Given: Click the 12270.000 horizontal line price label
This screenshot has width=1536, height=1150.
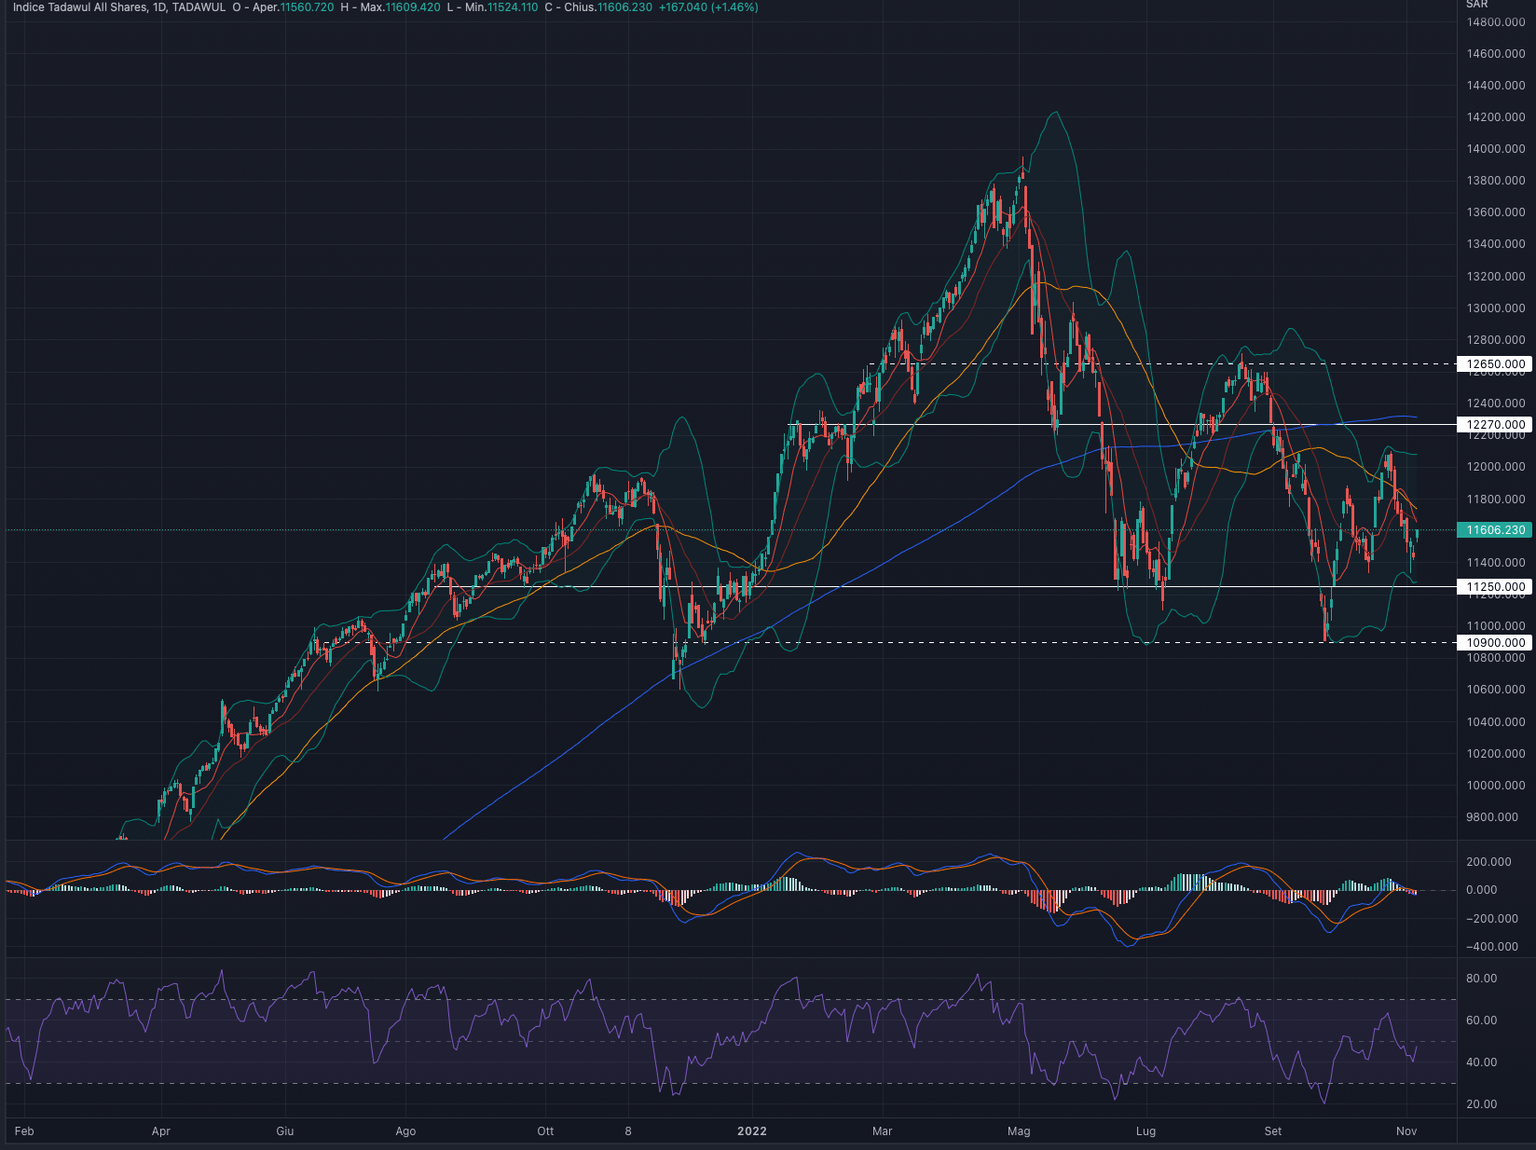Looking at the screenshot, I should point(1494,424).
